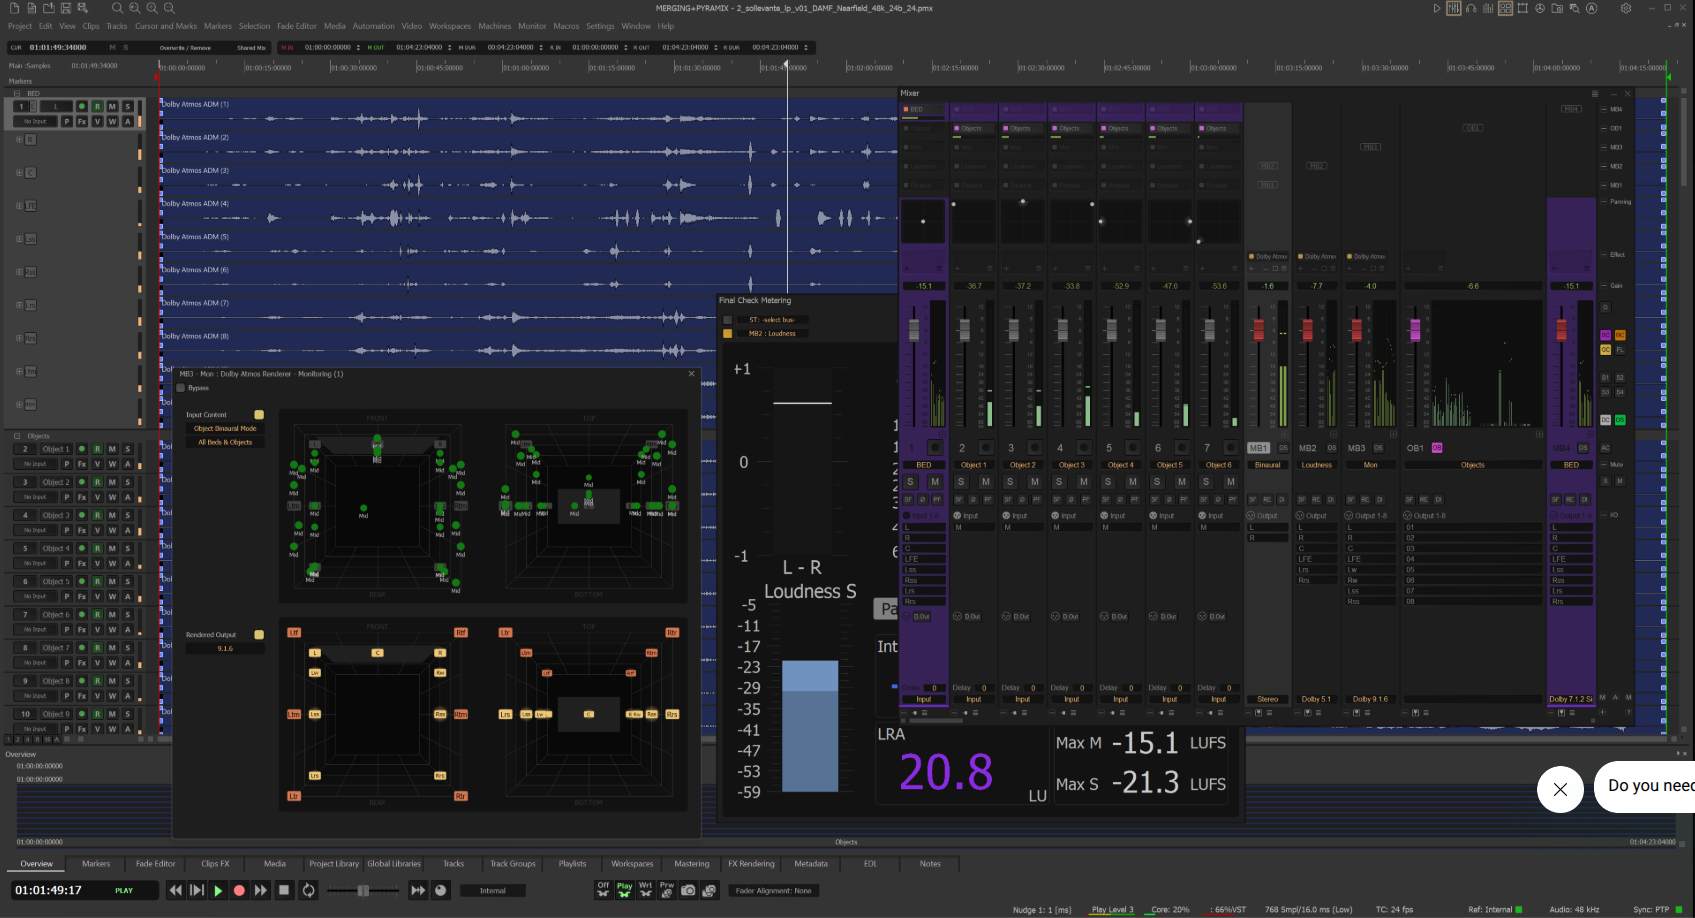Click the Rewind transport button
This screenshot has height=918, width=1695.
click(175, 890)
